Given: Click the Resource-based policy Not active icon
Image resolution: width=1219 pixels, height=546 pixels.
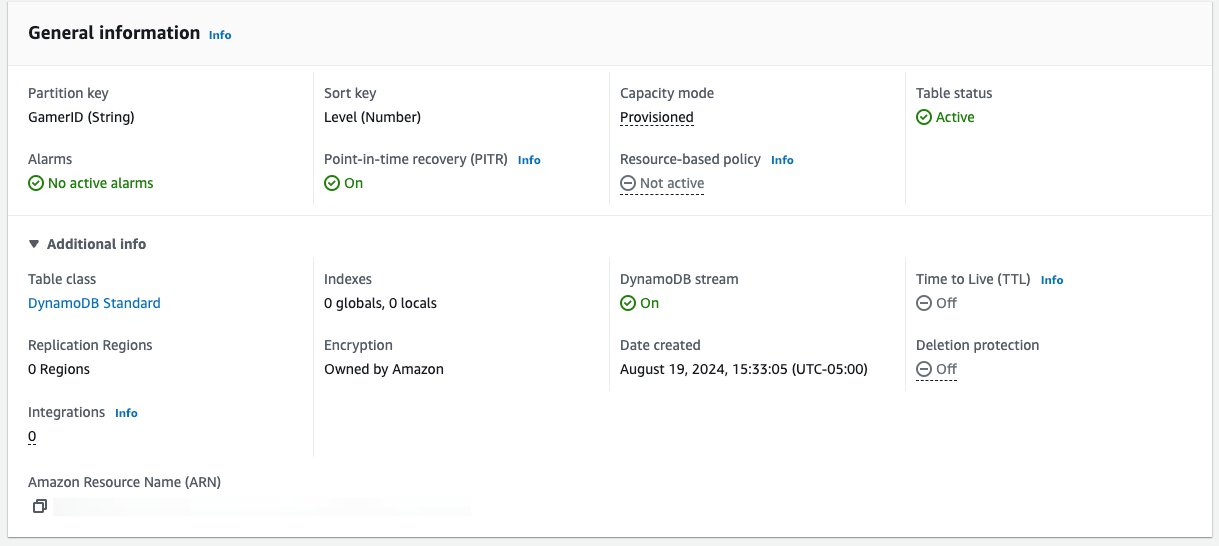Looking at the screenshot, I should [x=628, y=183].
